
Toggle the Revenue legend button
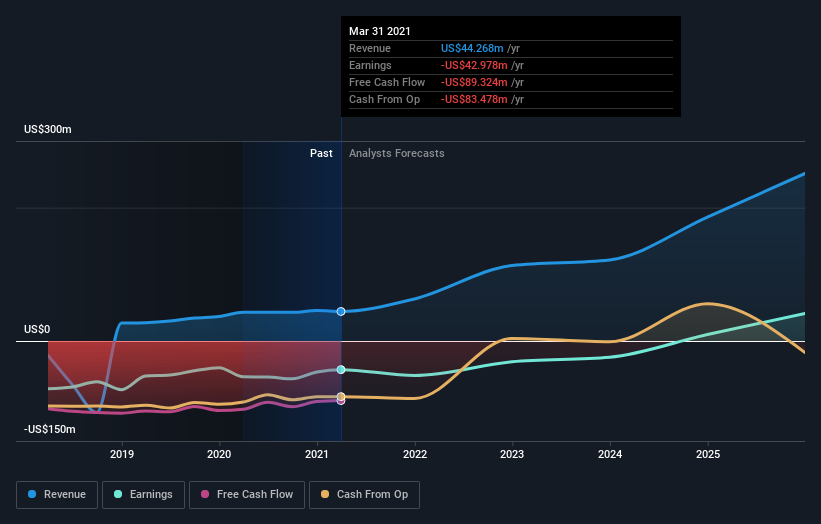click(x=57, y=495)
